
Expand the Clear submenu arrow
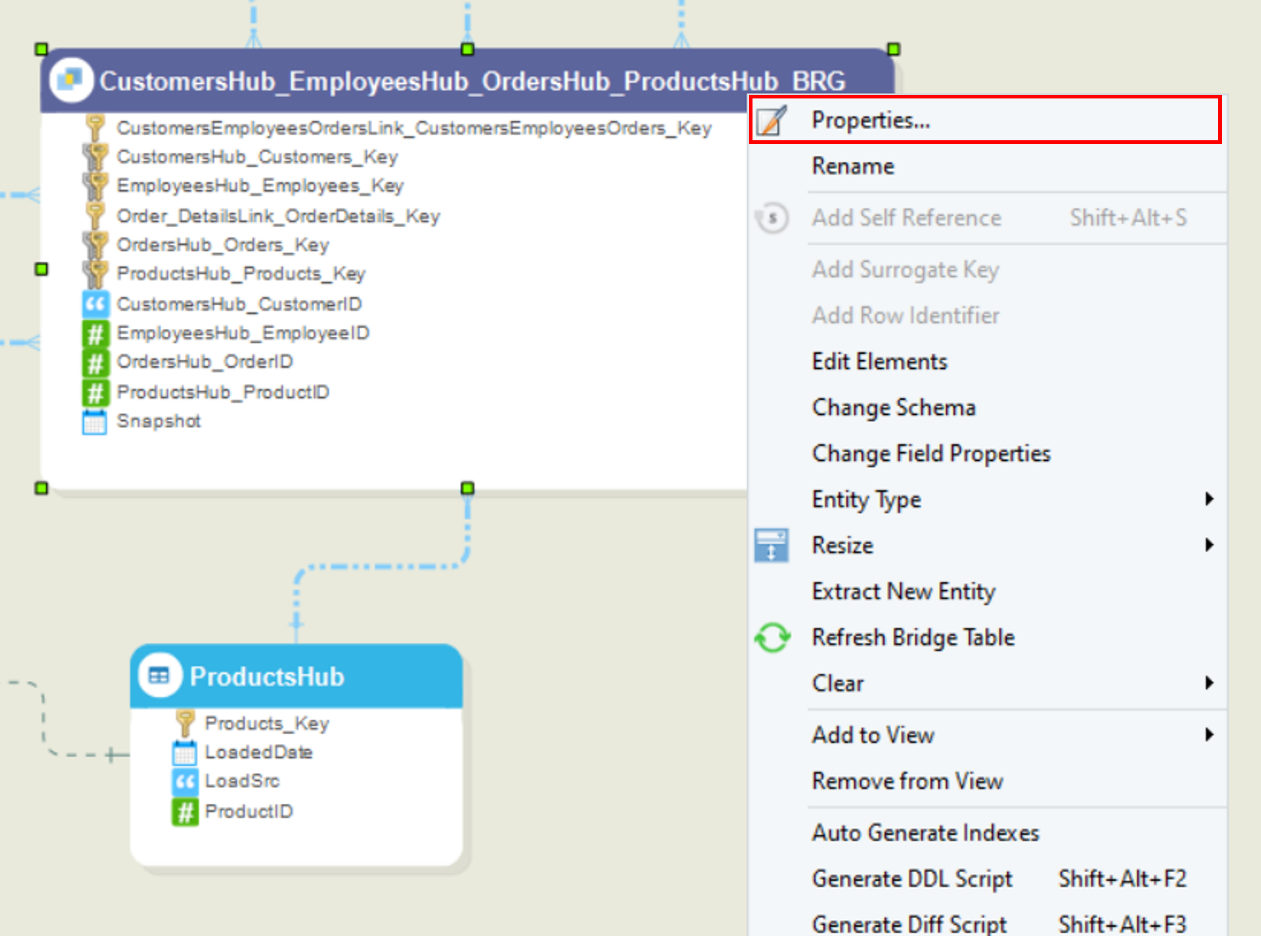pyautogui.click(x=1209, y=683)
